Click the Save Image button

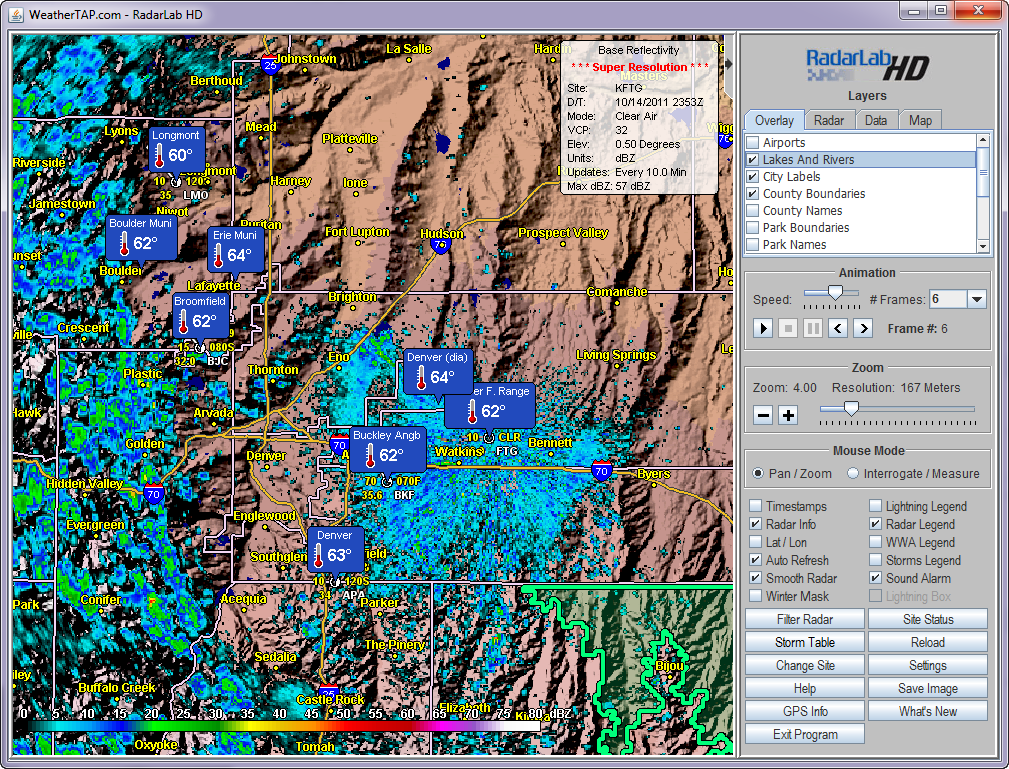928,689
